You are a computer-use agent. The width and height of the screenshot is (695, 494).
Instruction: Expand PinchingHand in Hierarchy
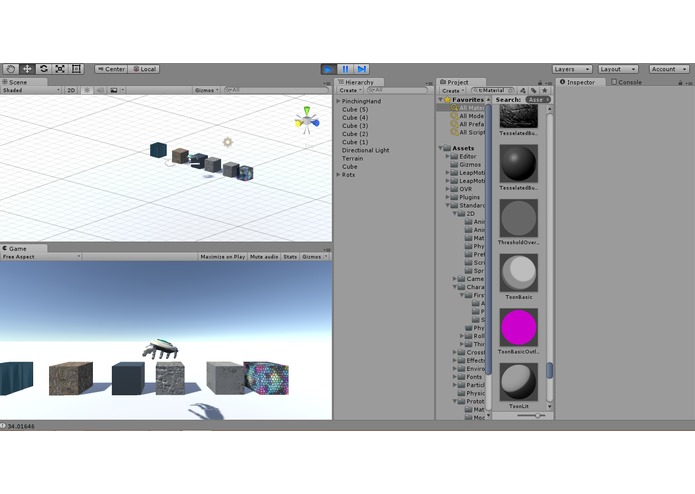point(339,101)
